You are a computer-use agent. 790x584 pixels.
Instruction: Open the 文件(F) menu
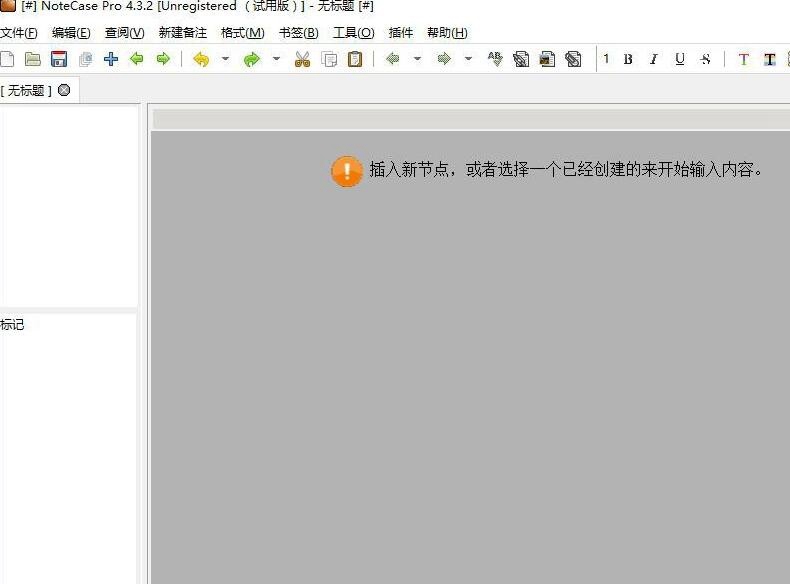[x=19, y=33]
